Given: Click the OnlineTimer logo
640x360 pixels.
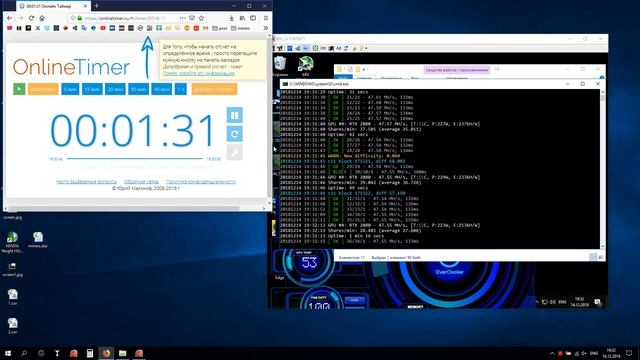Looking at the screenshot, I should (x=71, y=67).
